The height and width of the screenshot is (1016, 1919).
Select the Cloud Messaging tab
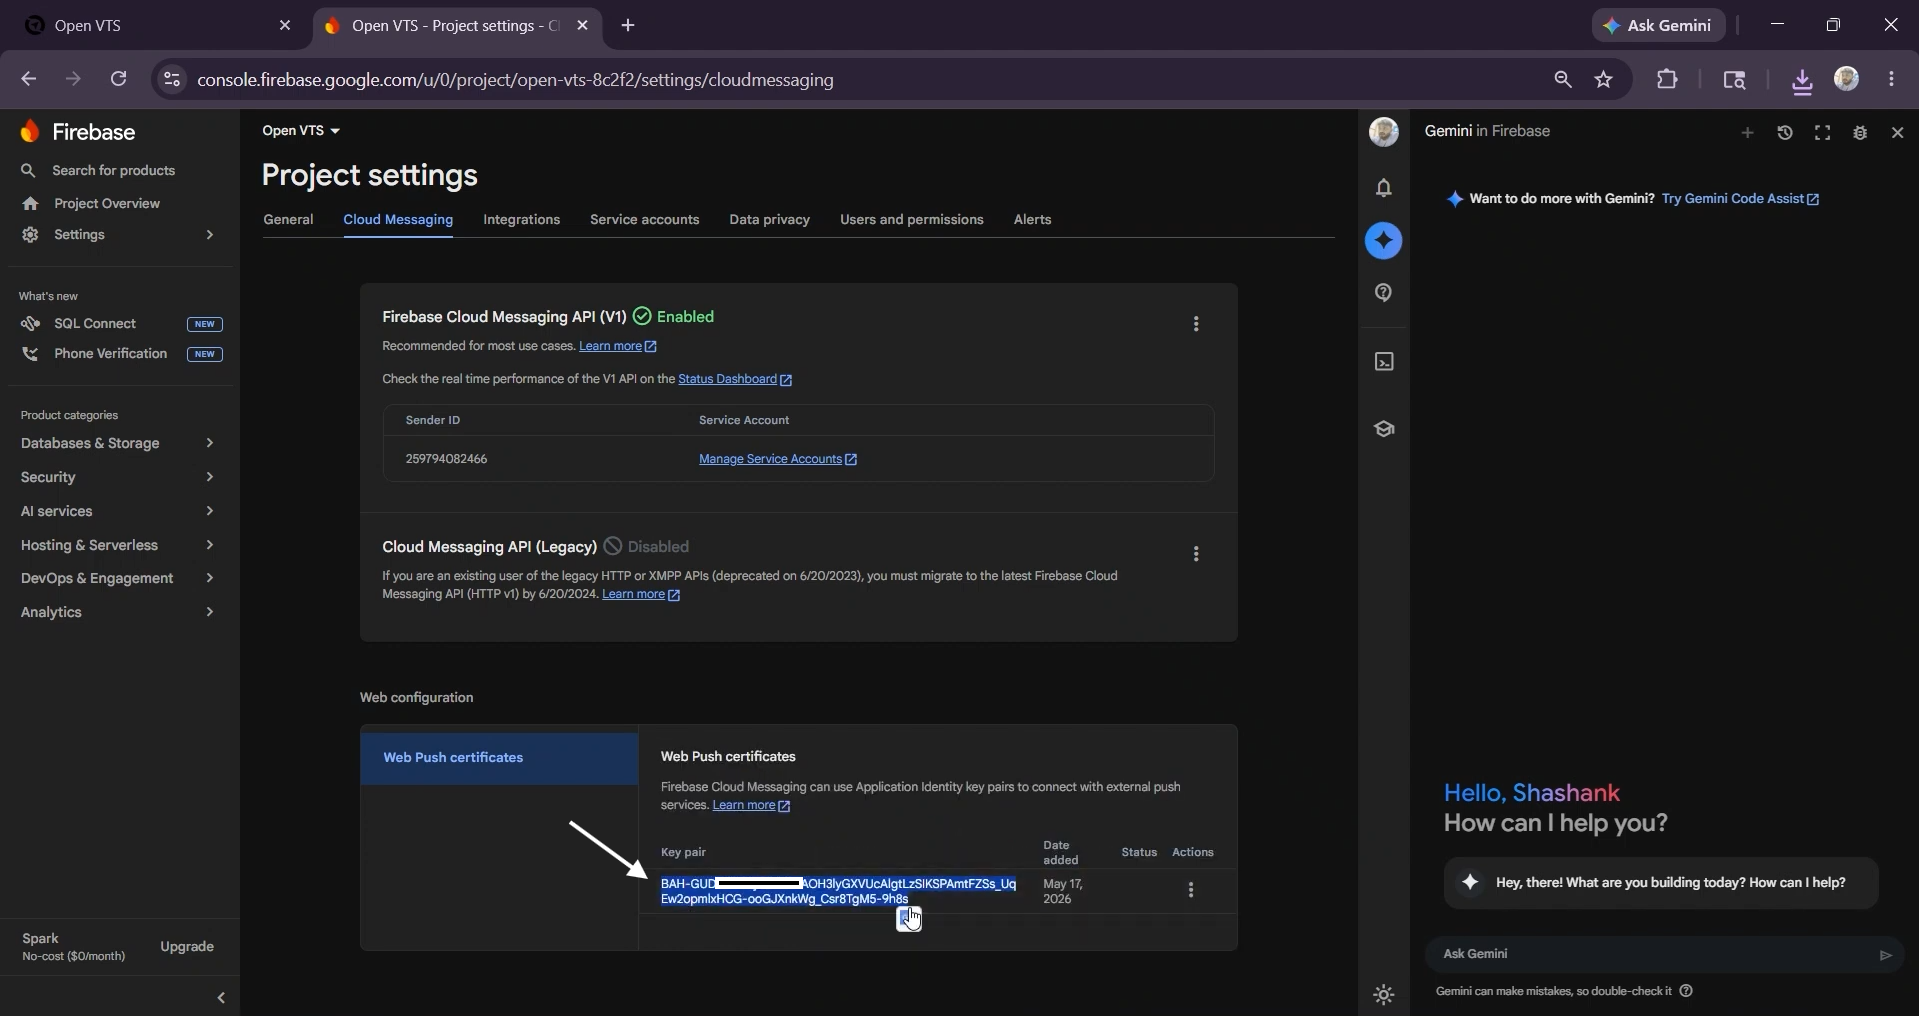398,220
